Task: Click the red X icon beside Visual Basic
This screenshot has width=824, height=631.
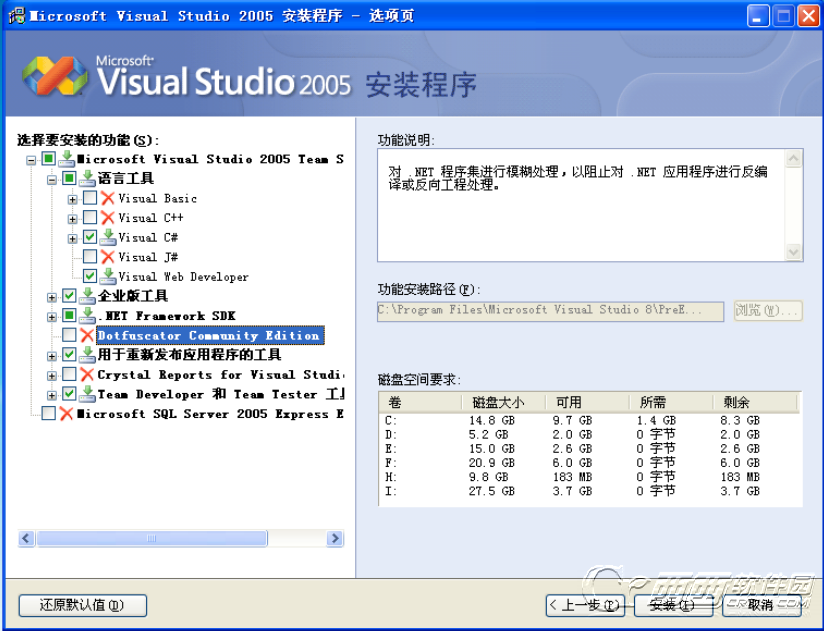Action: coord(108,198)
